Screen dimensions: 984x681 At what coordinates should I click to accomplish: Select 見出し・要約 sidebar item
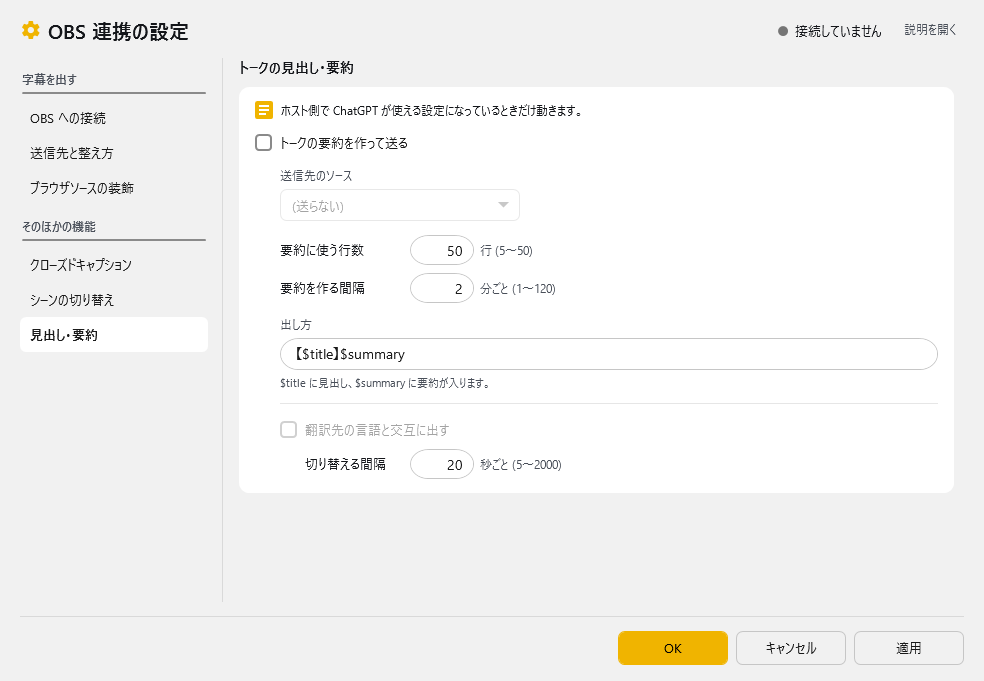pyautogui.click(x=114, y=335)
